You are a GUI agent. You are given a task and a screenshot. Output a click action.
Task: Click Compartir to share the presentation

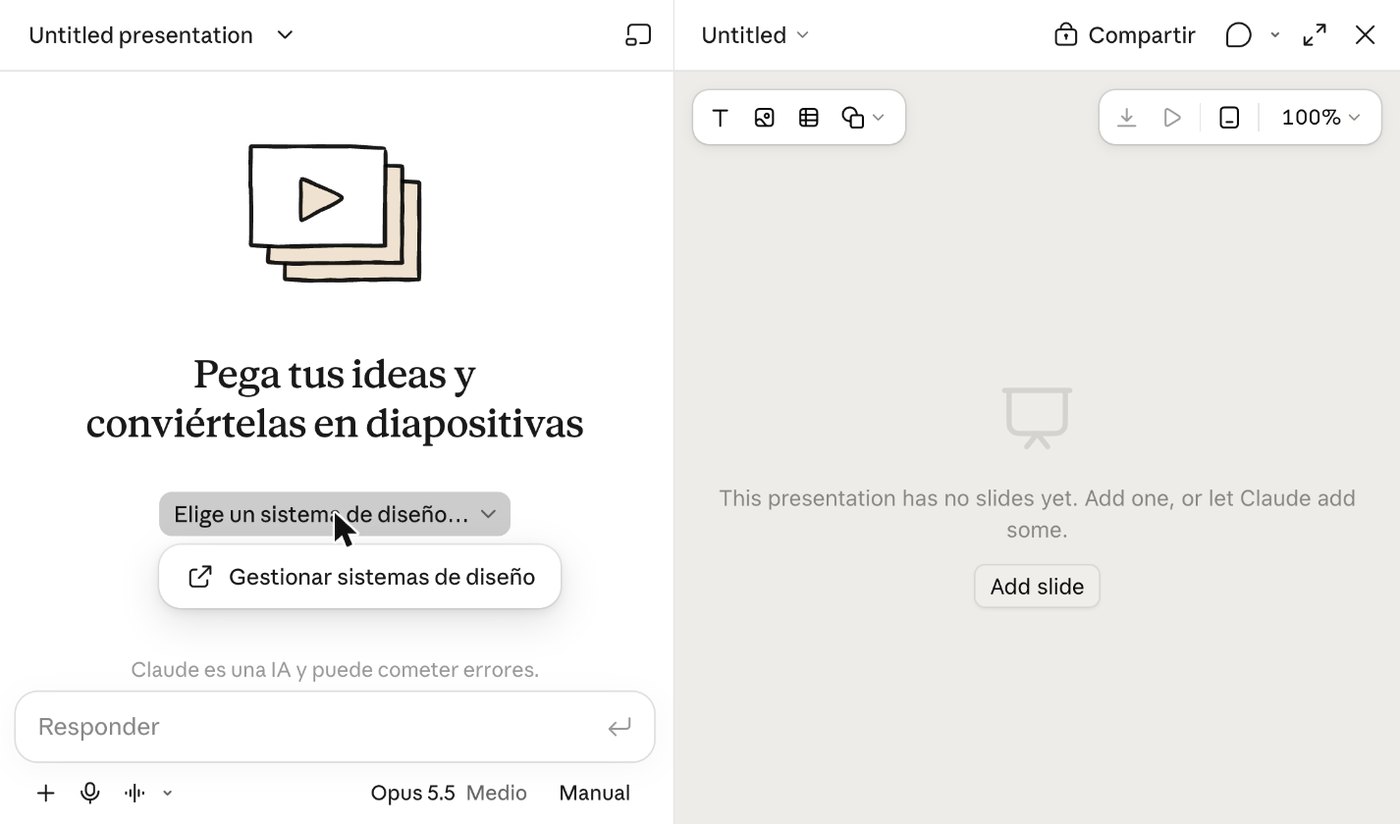(x=1125, y=35)
